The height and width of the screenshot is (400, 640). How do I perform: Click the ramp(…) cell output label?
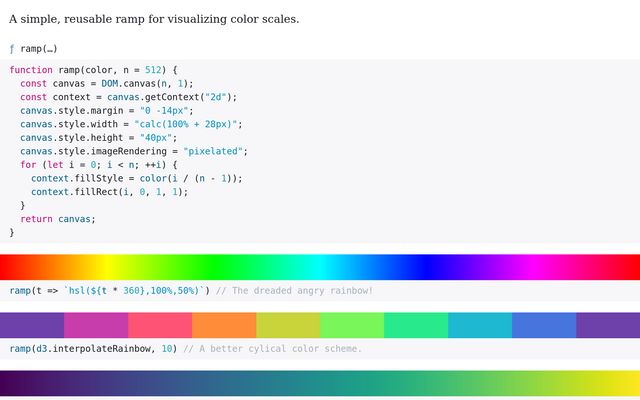39,48
